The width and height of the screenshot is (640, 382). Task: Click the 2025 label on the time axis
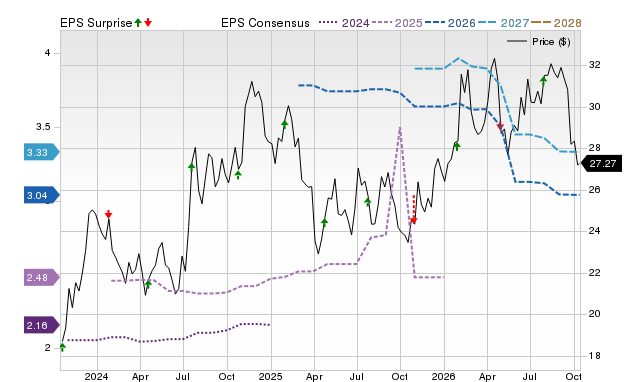pos(270,376)
